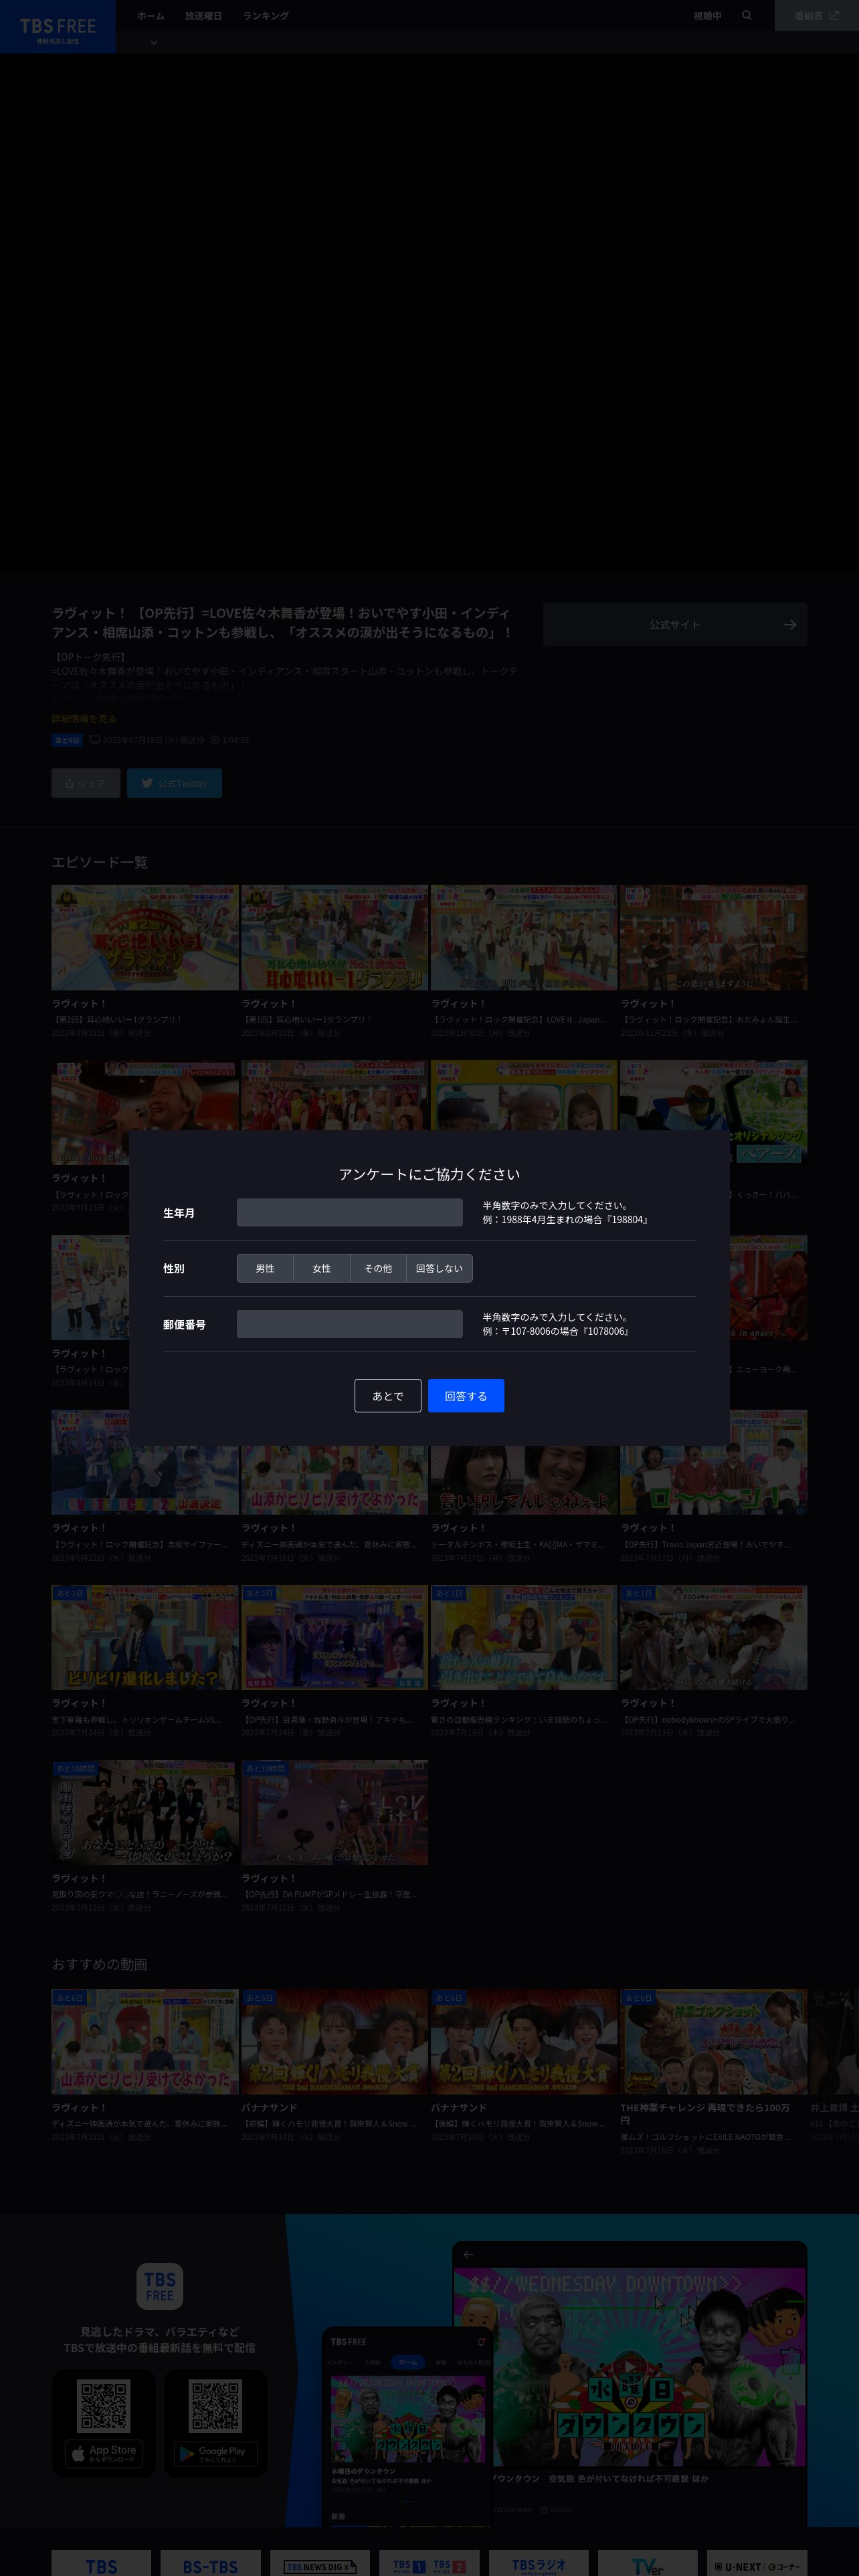
Task: Click the App Store QR code
Action: (104, 2406)
